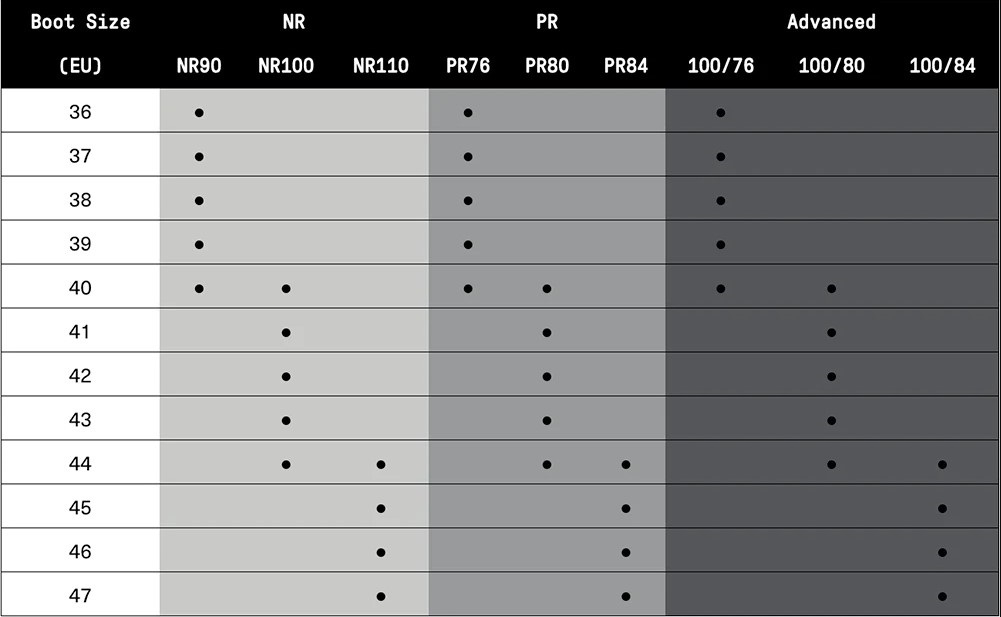
Task: Select the 100/84 dot for size 47
Action: 942,596
